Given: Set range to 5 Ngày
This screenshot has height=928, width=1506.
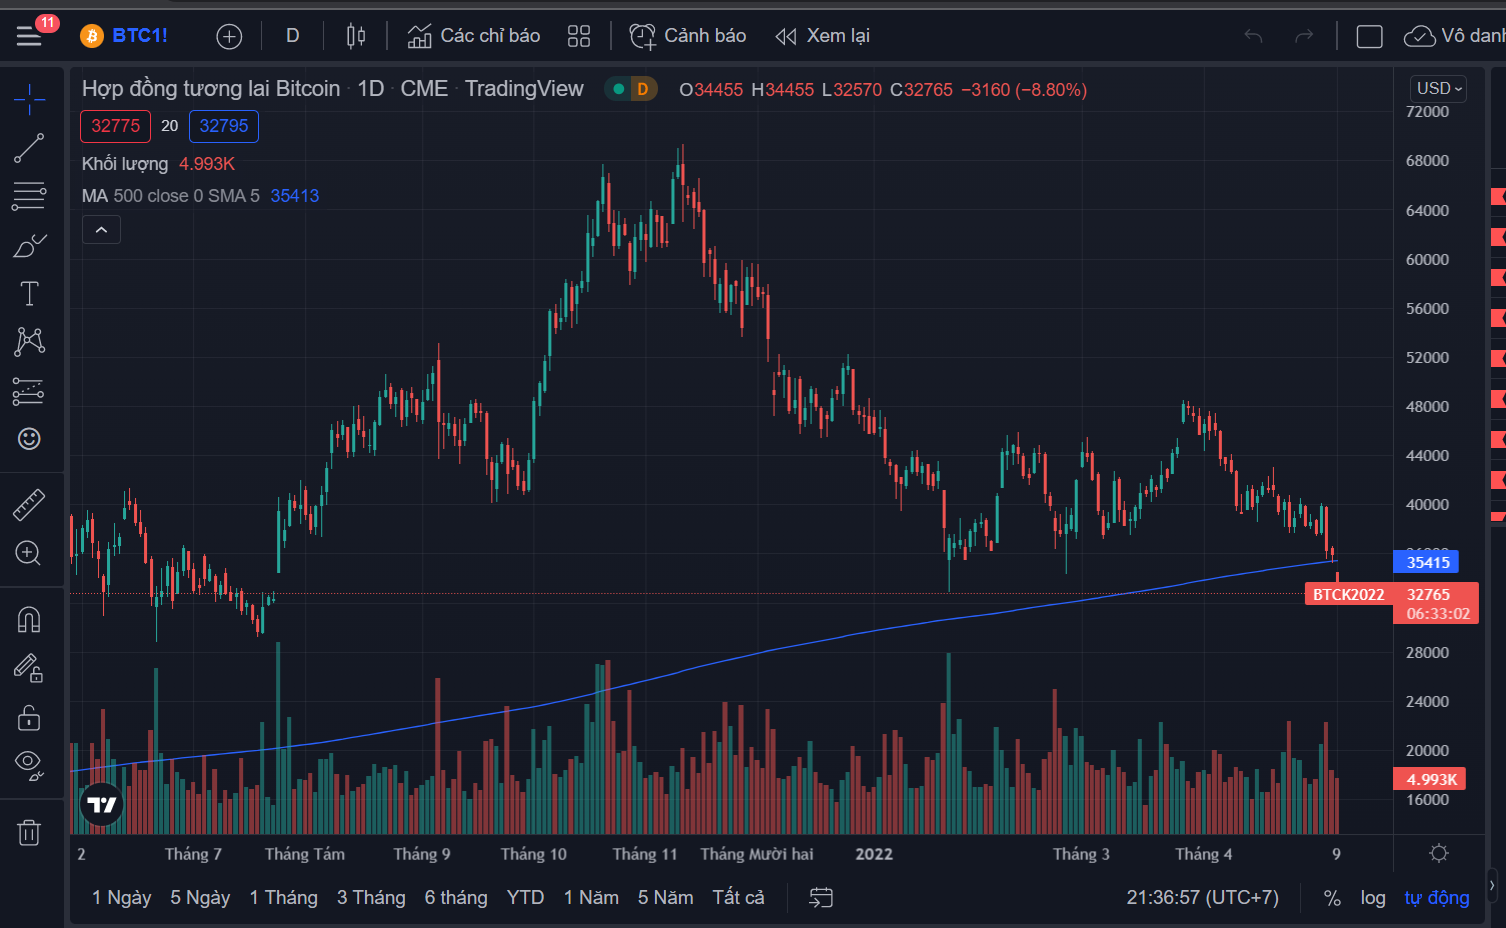Looking at the screenshot, I should click(200, 898).
